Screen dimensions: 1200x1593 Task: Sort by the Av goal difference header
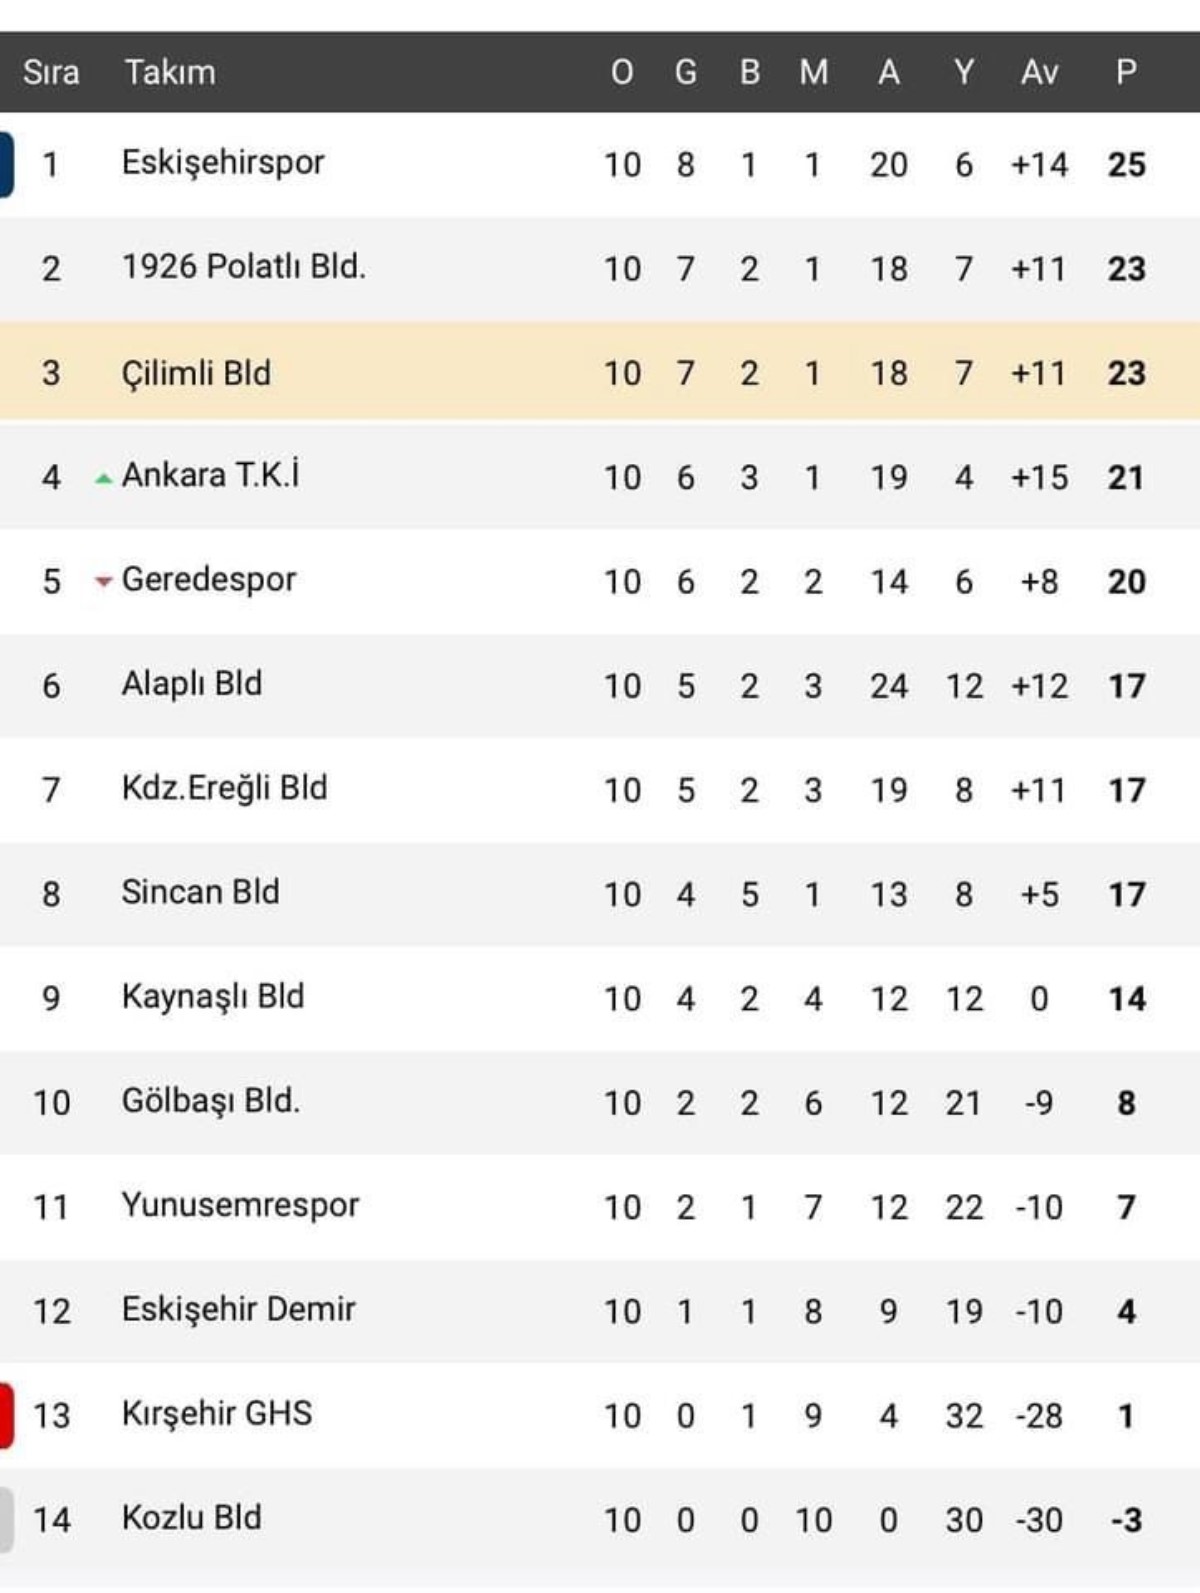pyautogui.click(x=1039, y=72)
